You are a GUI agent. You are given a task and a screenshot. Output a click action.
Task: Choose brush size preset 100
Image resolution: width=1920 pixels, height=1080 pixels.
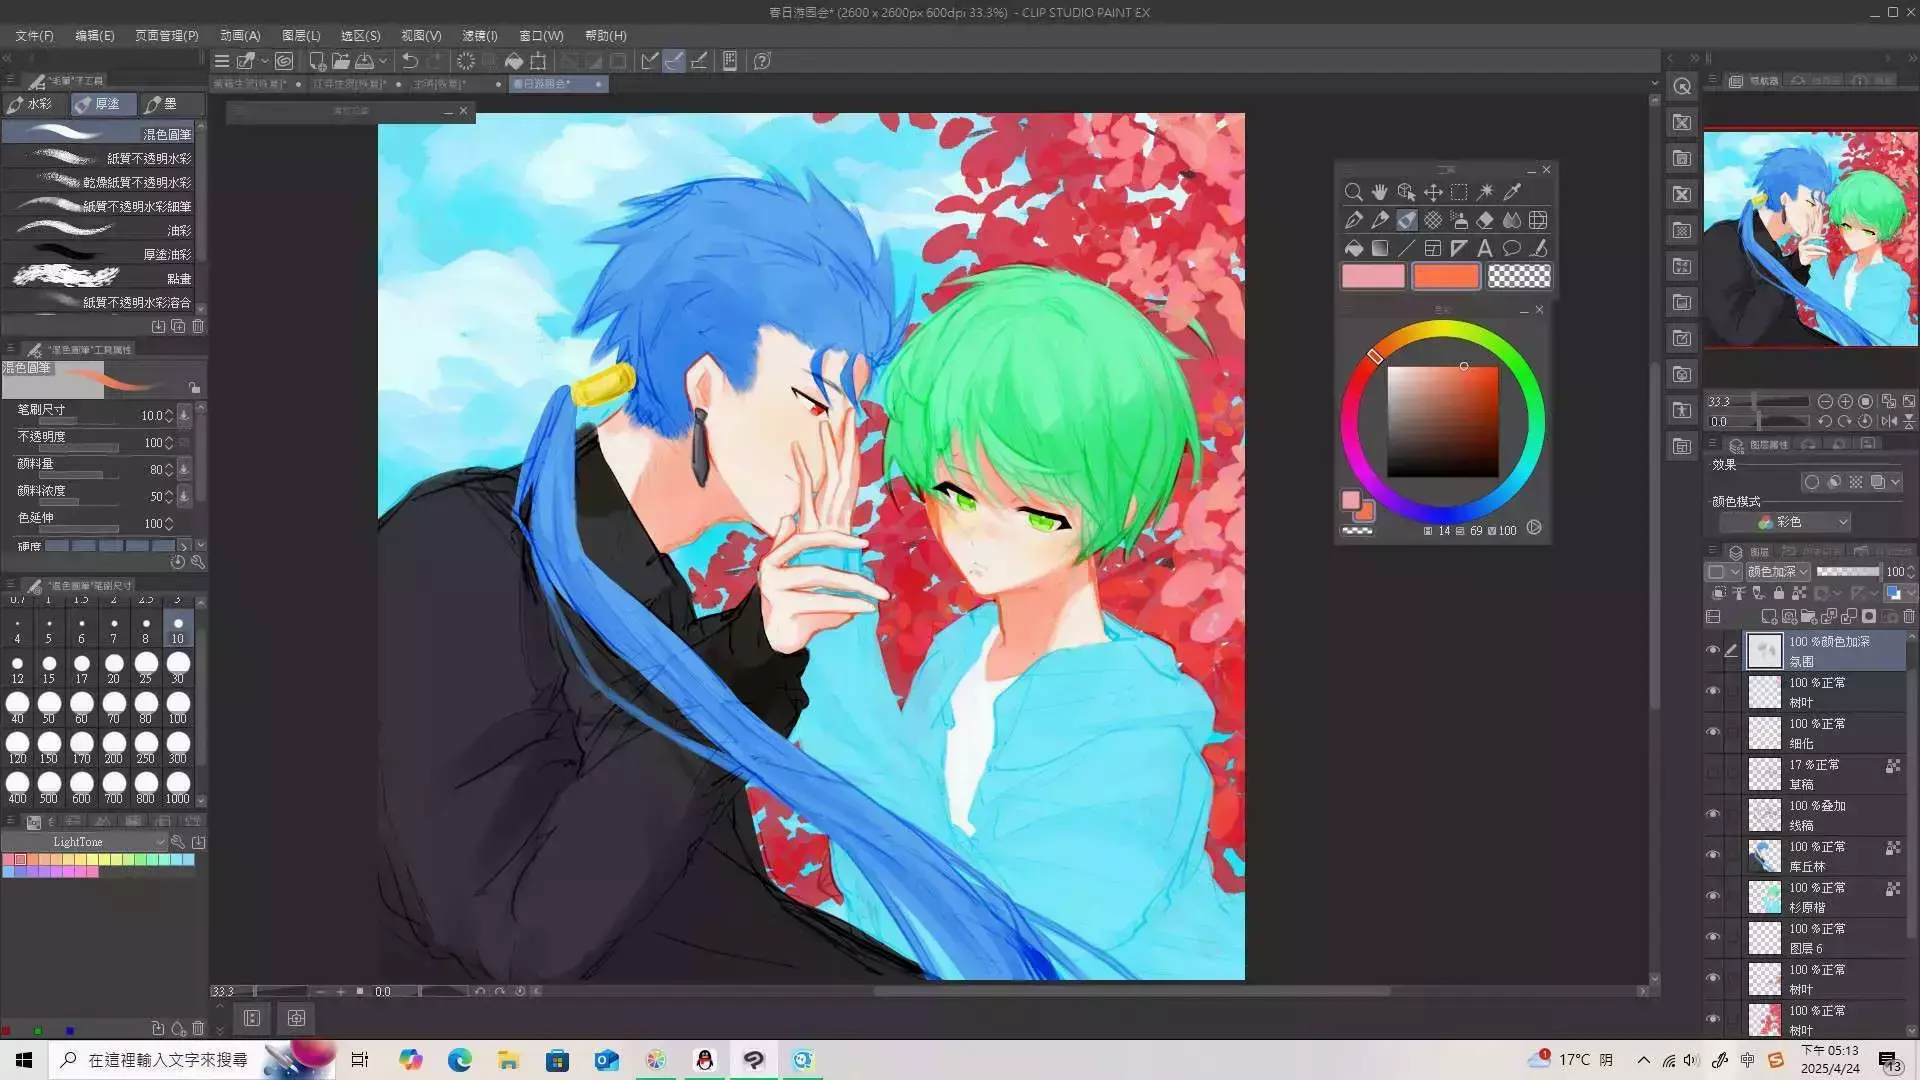click(x=177, y=706)
